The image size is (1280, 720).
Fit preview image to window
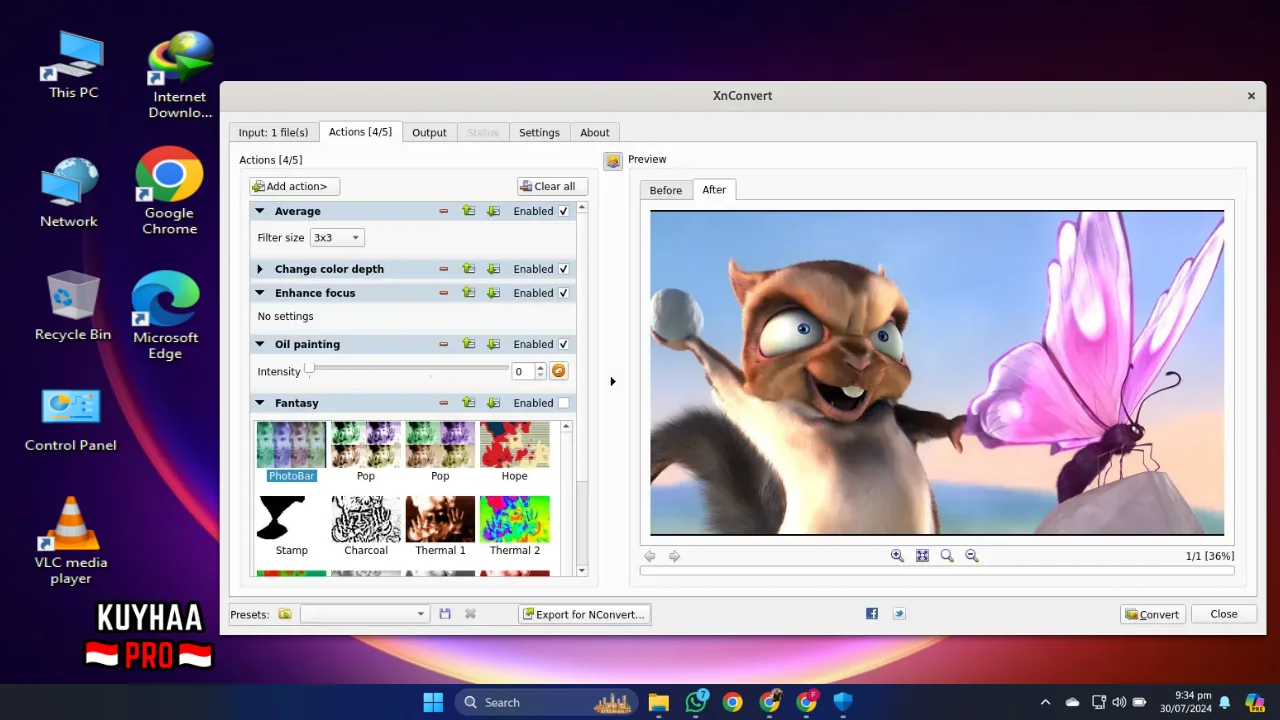click(x=922, y=556)
